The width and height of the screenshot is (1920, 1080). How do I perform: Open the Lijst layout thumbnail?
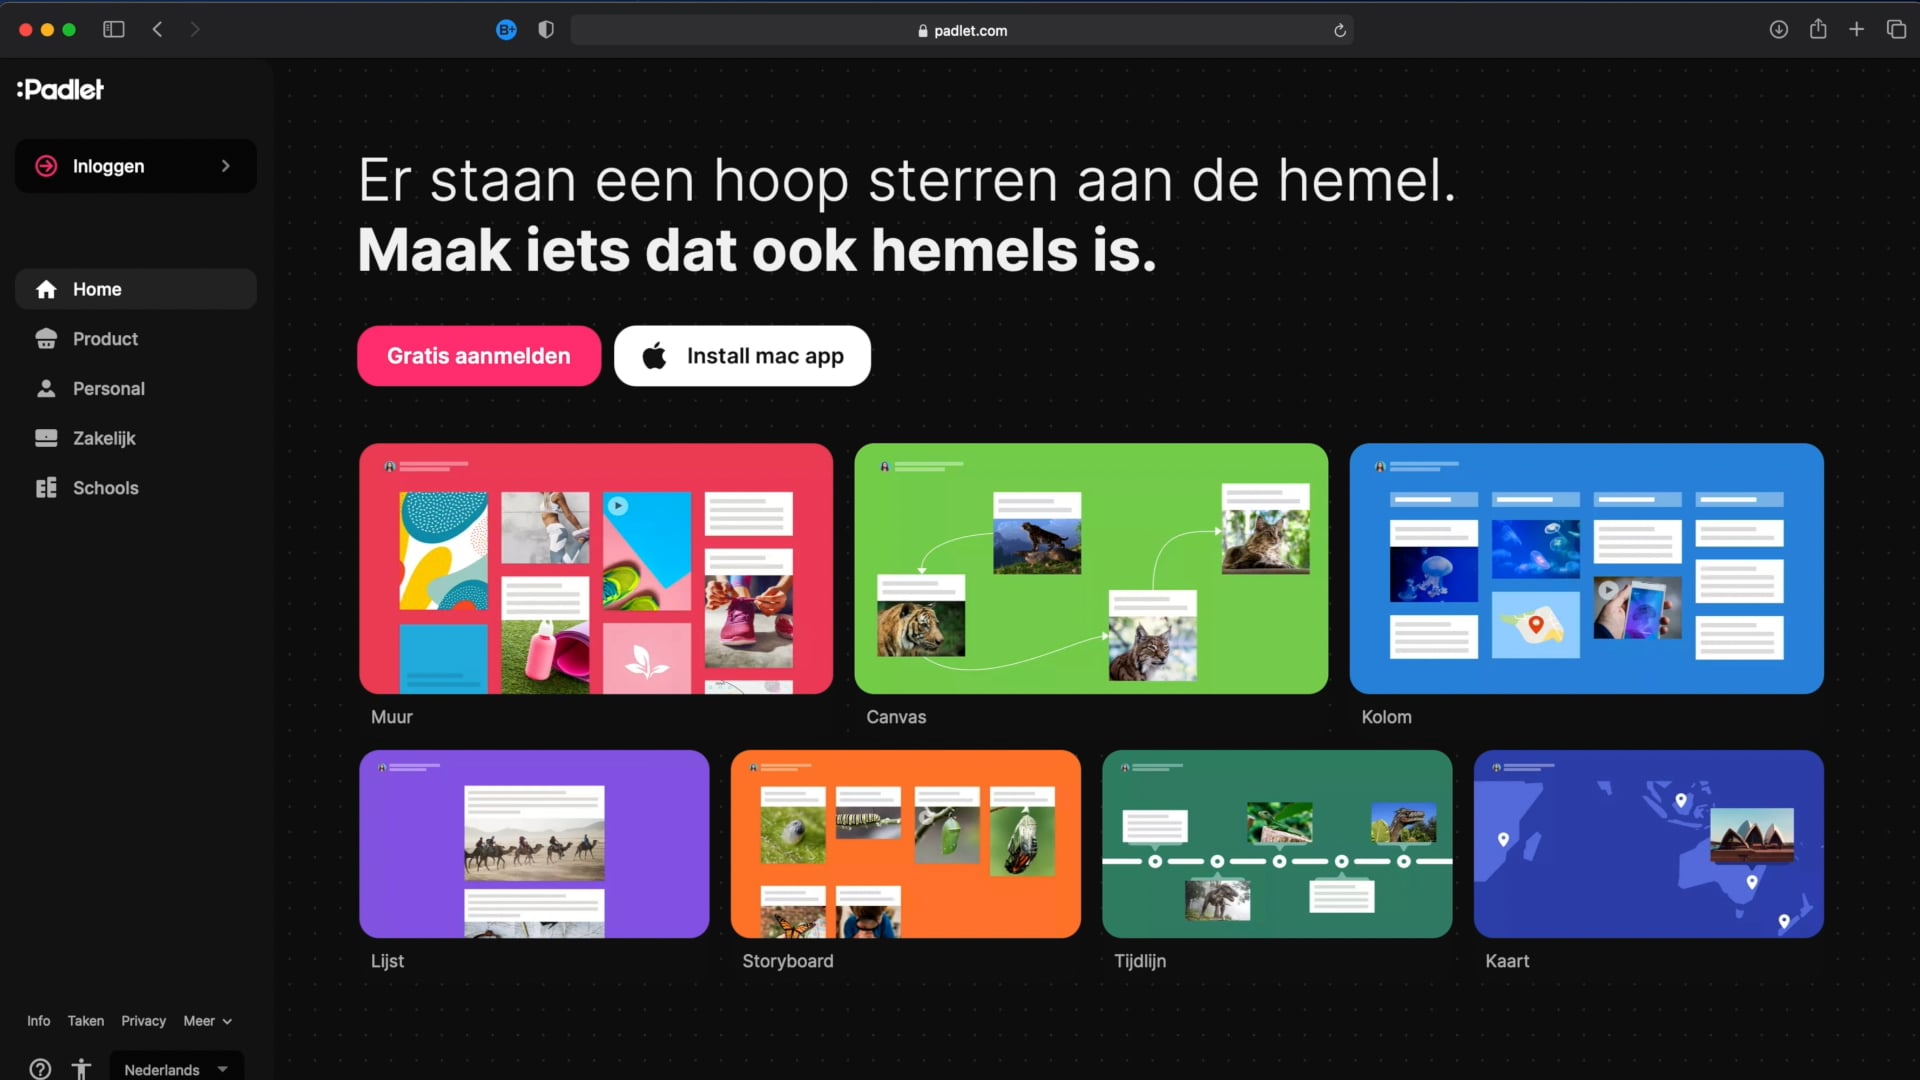click(x=534, y=844)
